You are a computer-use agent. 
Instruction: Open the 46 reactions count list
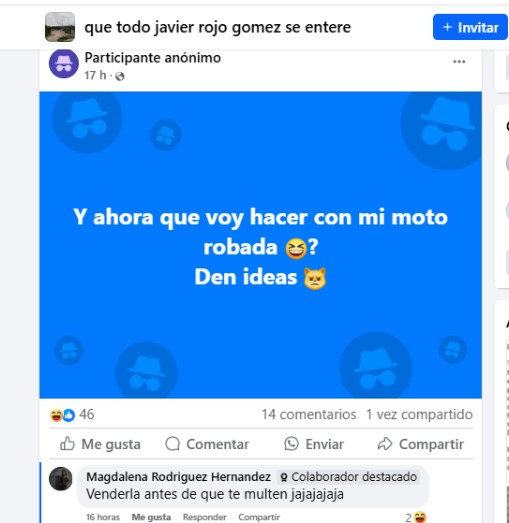pos(87,415)
